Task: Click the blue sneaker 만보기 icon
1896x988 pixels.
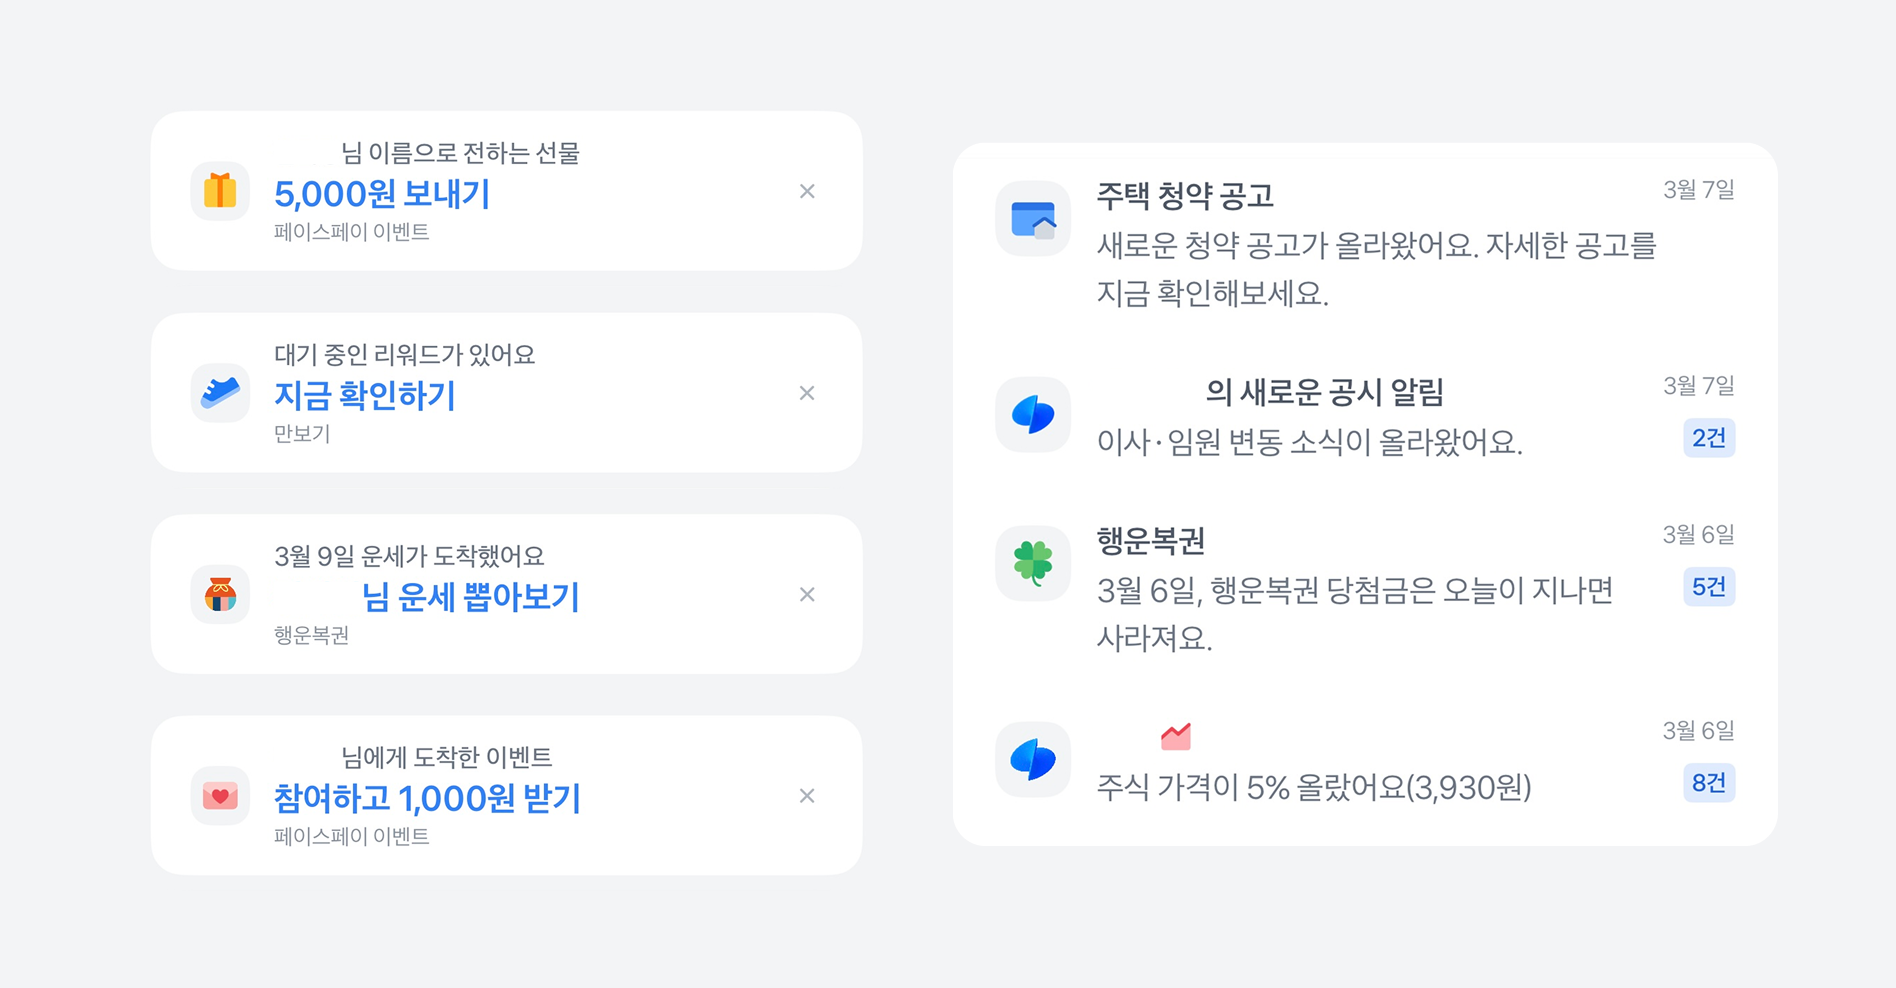Action: (x=220, y=393)
